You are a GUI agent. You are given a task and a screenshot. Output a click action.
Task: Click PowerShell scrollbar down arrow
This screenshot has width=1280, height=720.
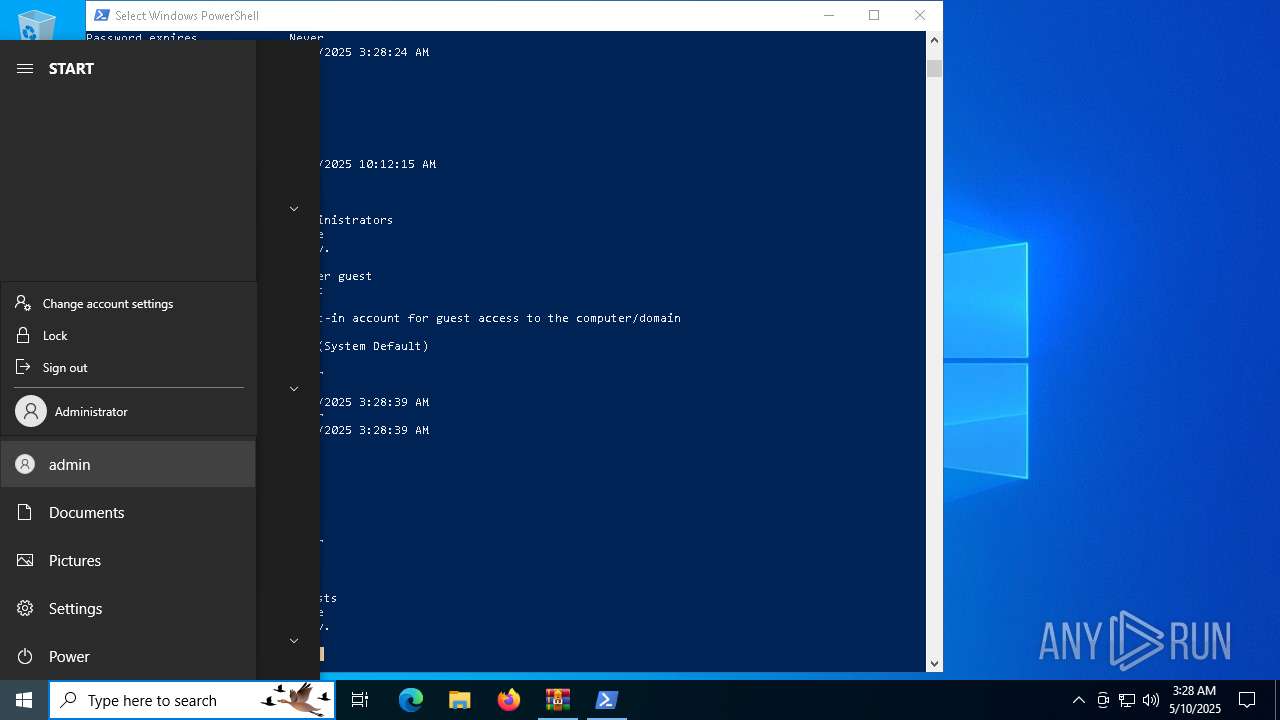coord(934,663)
